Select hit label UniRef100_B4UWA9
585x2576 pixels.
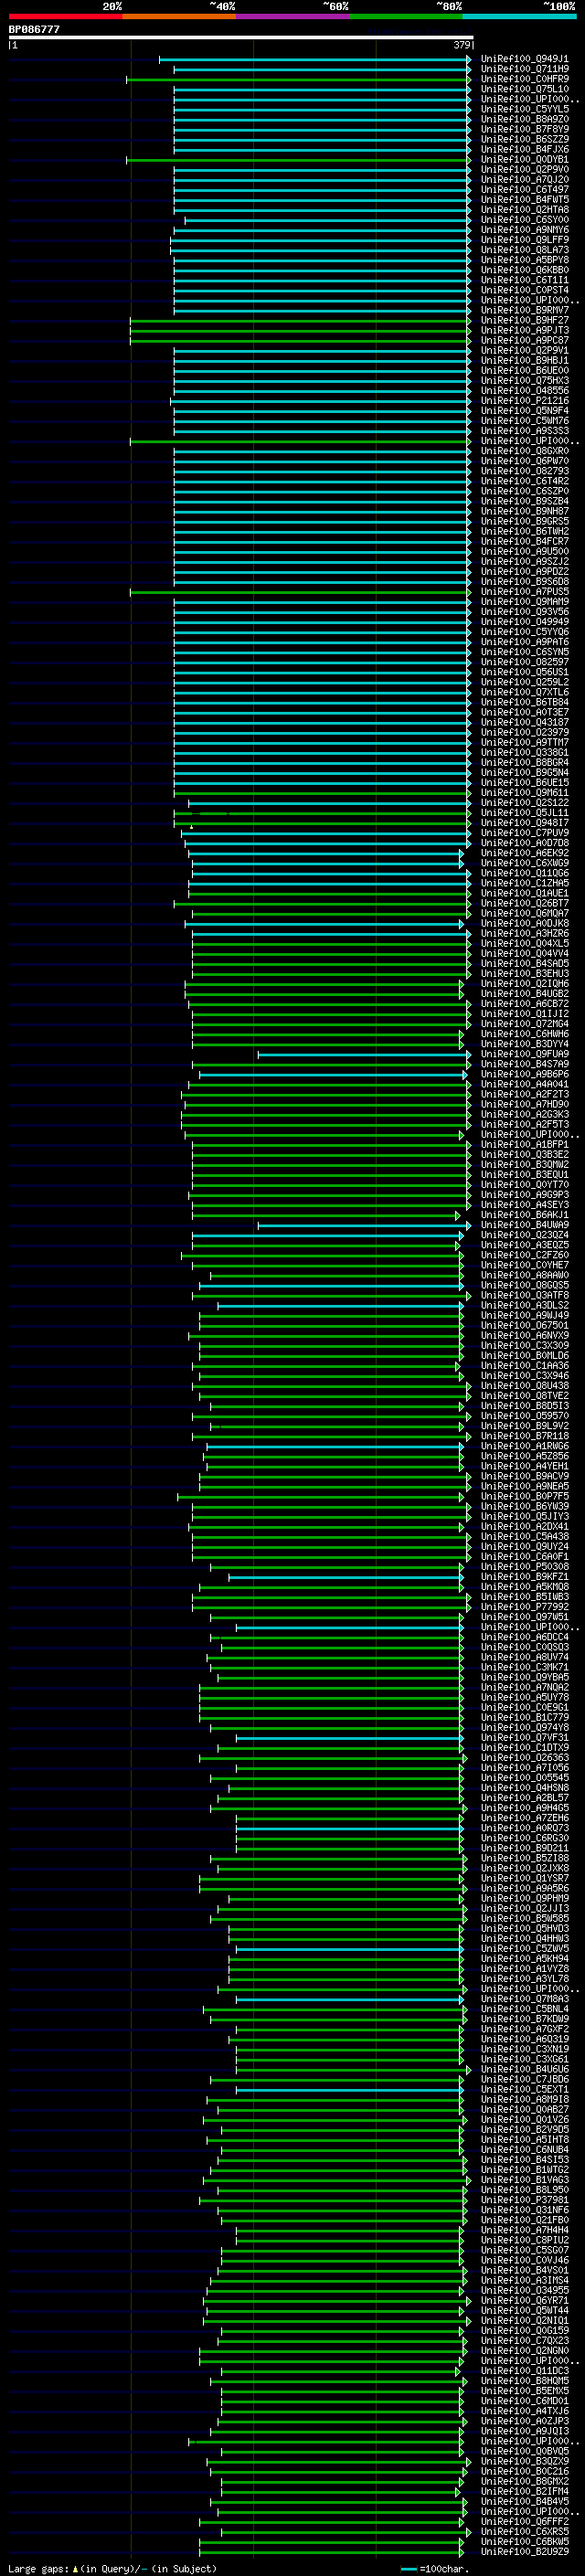point(524,1225)
